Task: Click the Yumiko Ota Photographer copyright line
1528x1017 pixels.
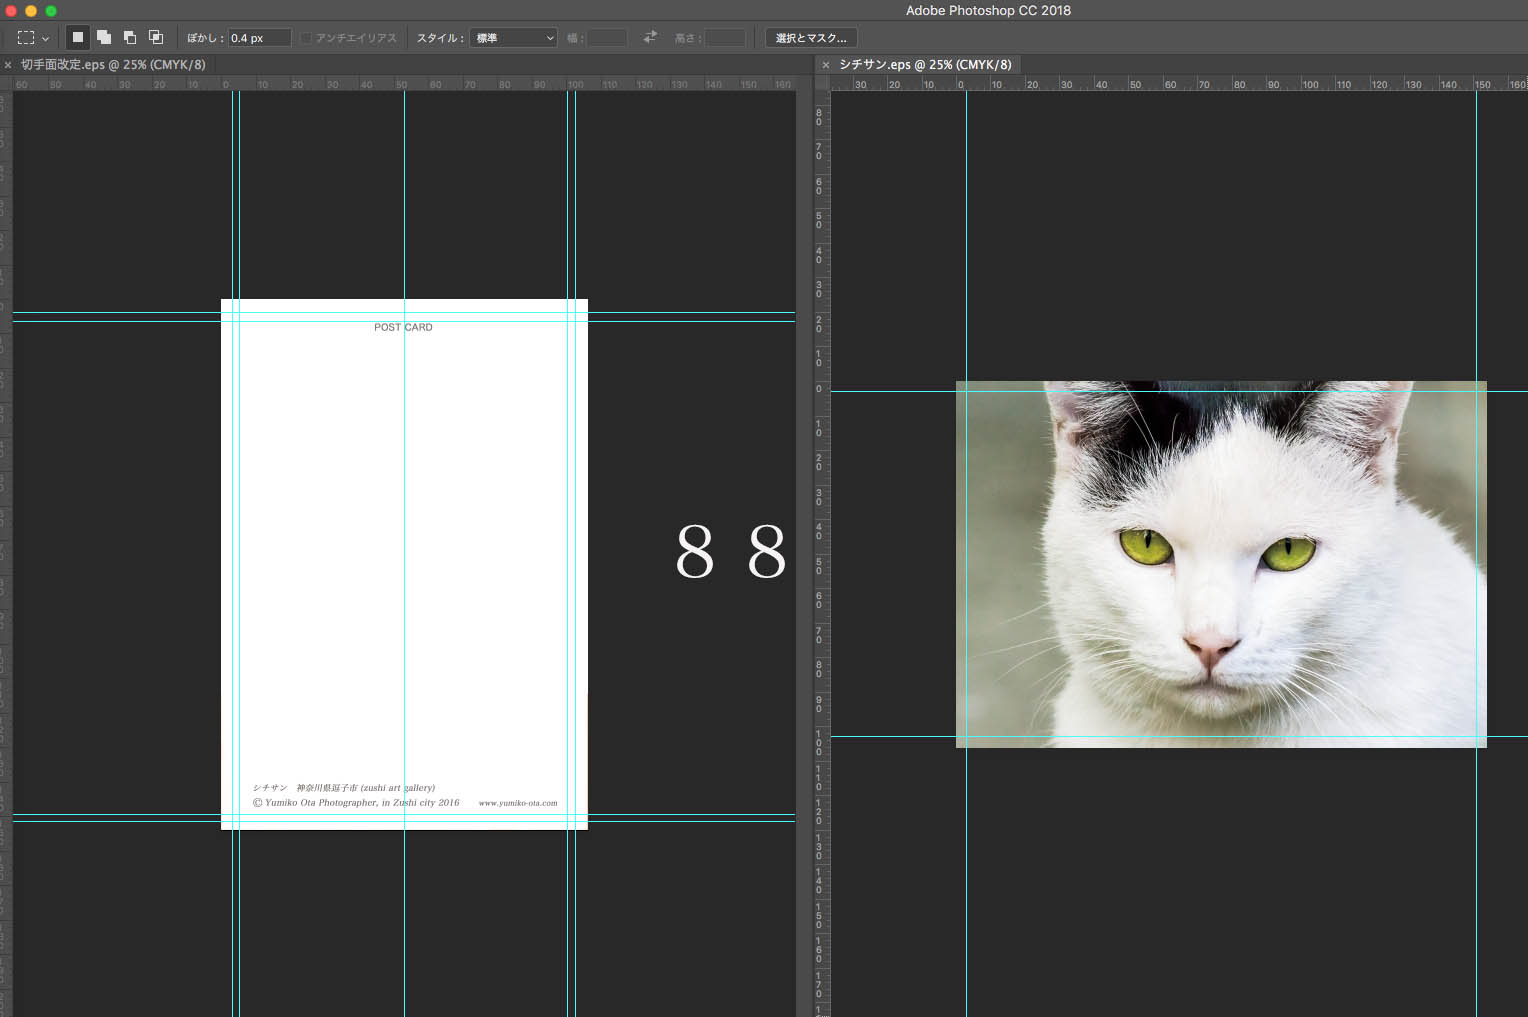Action: pyautogui.click(x=356, y=802)
